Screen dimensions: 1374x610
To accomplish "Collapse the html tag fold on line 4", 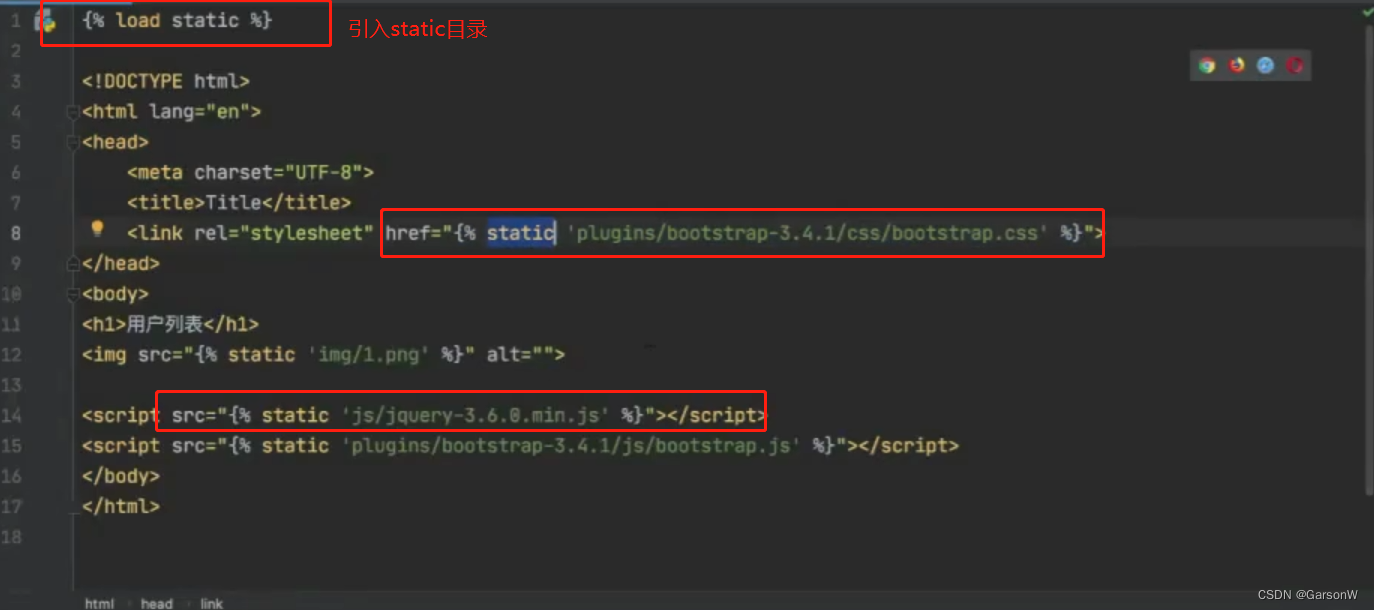I will (x=73, y=112).
